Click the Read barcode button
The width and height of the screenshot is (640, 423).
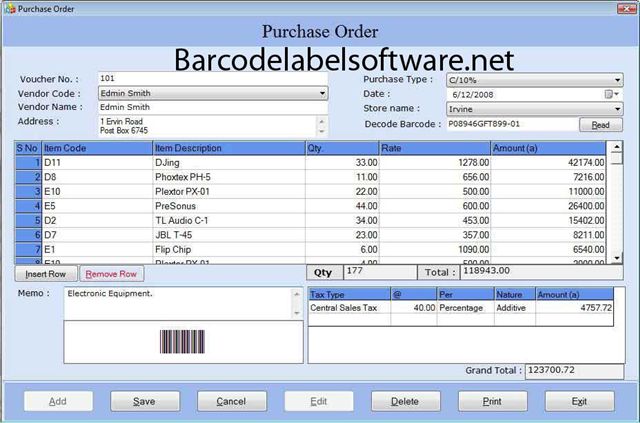(x=600, y=125)
